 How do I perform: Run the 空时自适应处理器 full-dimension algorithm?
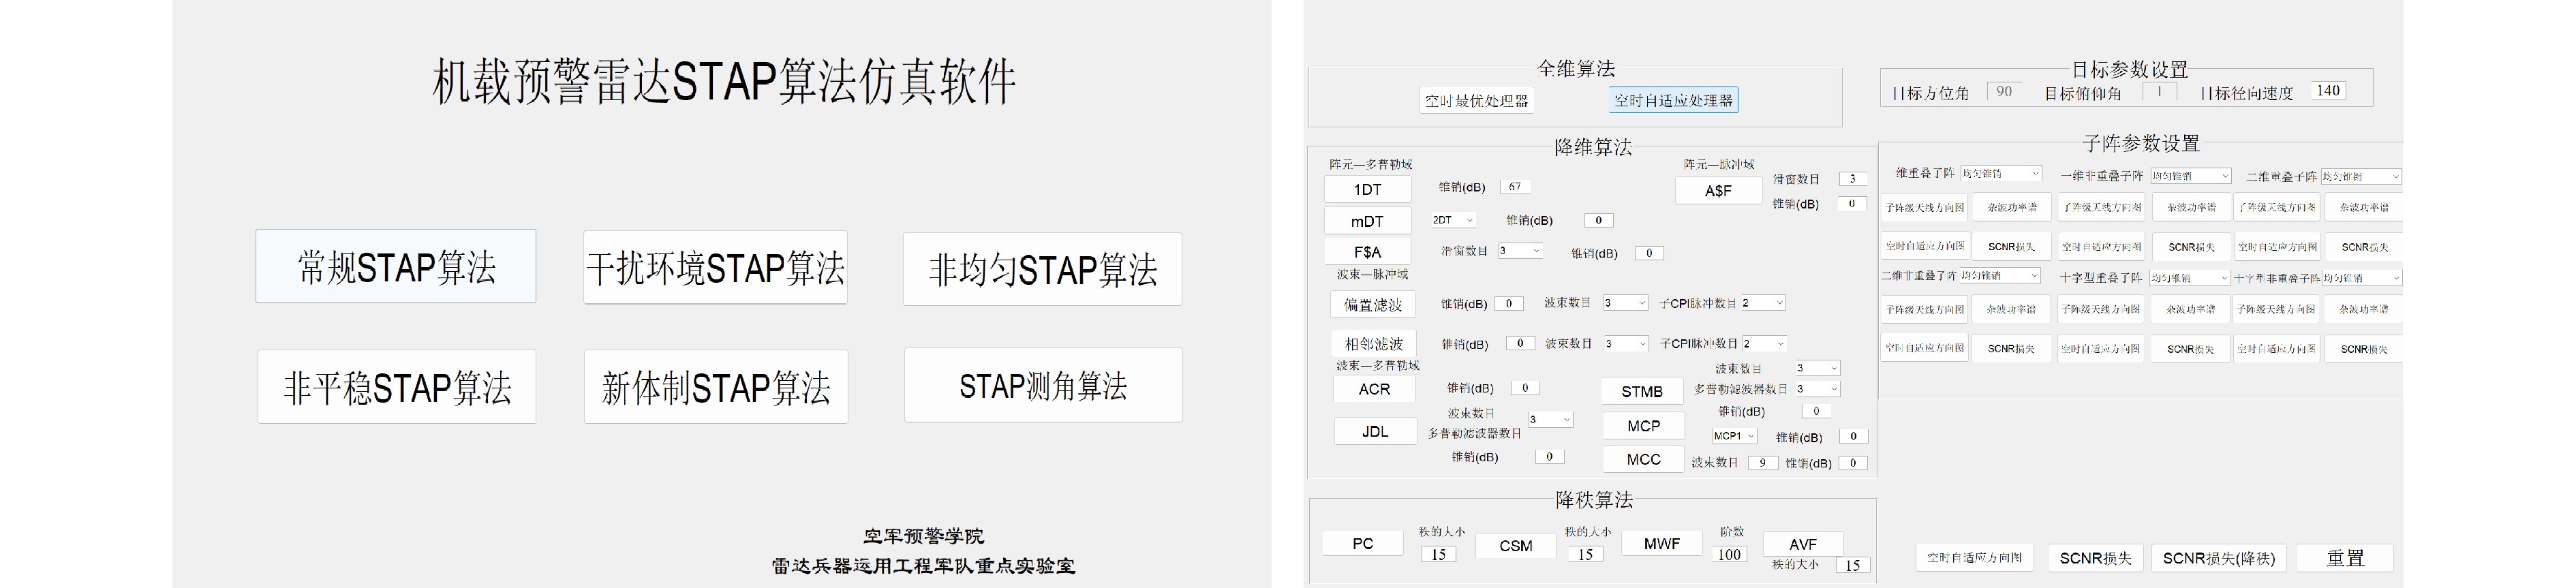coord(1673,101)
